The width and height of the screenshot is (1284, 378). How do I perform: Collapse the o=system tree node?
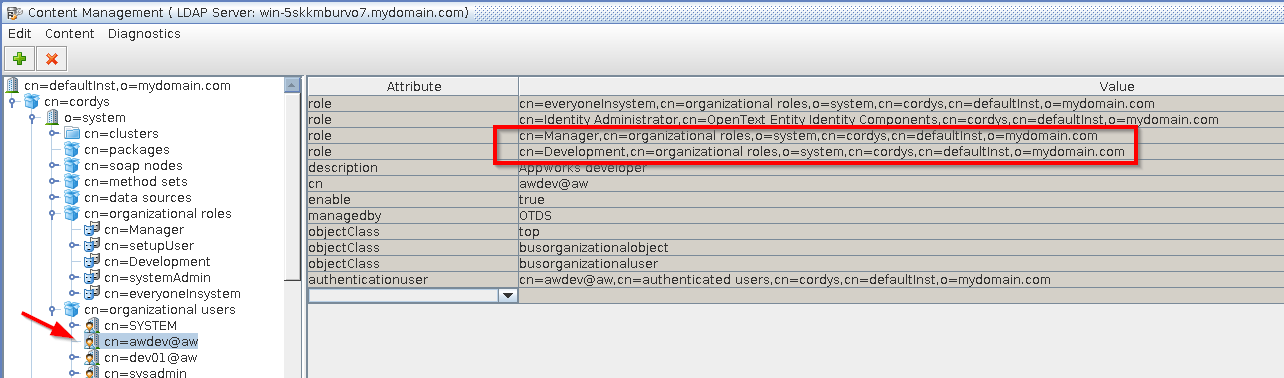[33, 118]
